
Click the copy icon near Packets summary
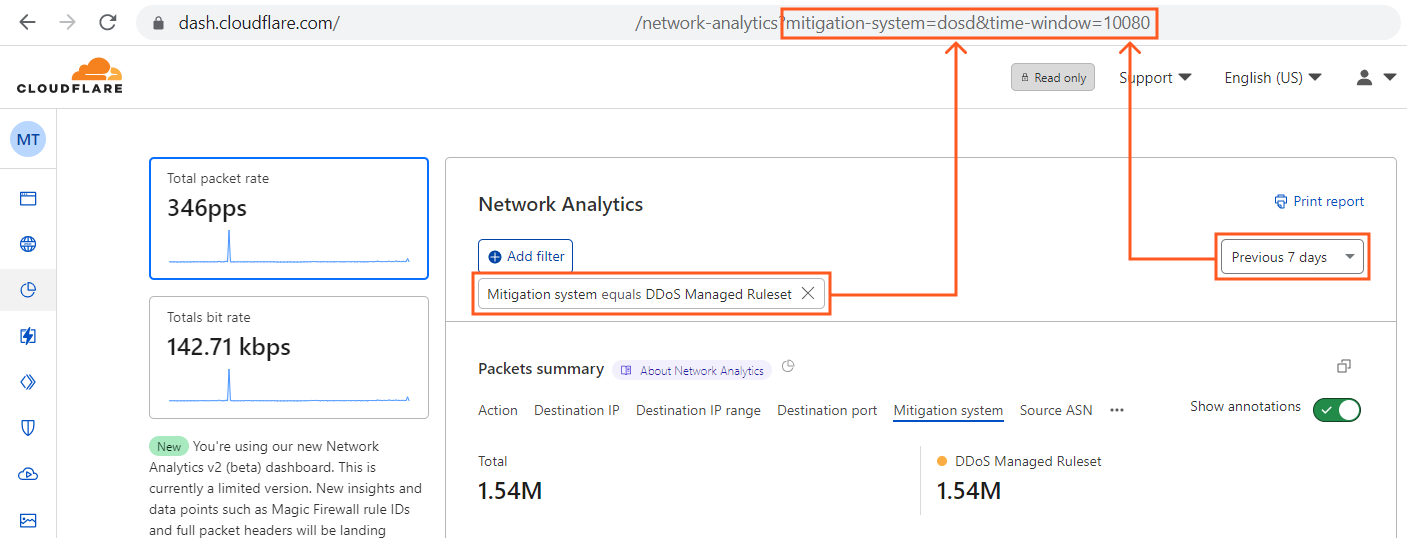coord(1344,367)
